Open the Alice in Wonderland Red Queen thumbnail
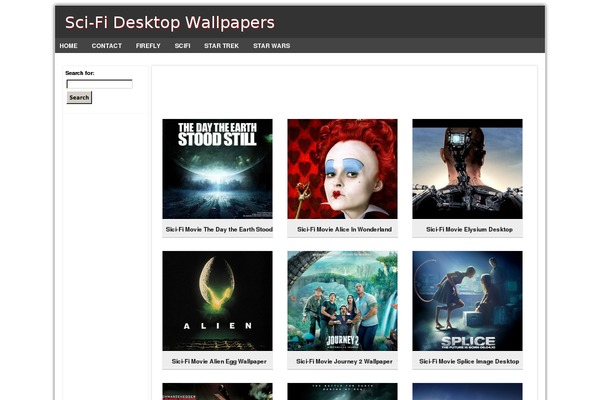This screenshot has height=400, width=600. 342,169
